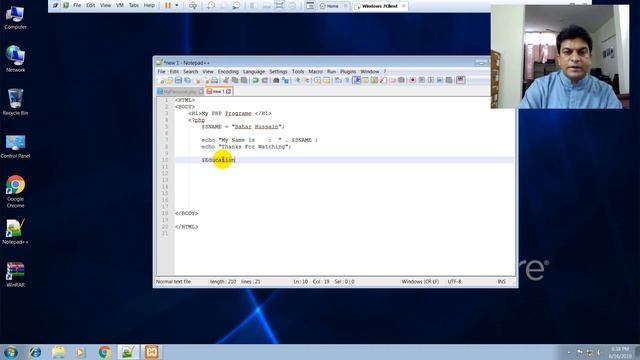
Task: Toggle synchronized horizontal scrolling
Action: [327, 80]
